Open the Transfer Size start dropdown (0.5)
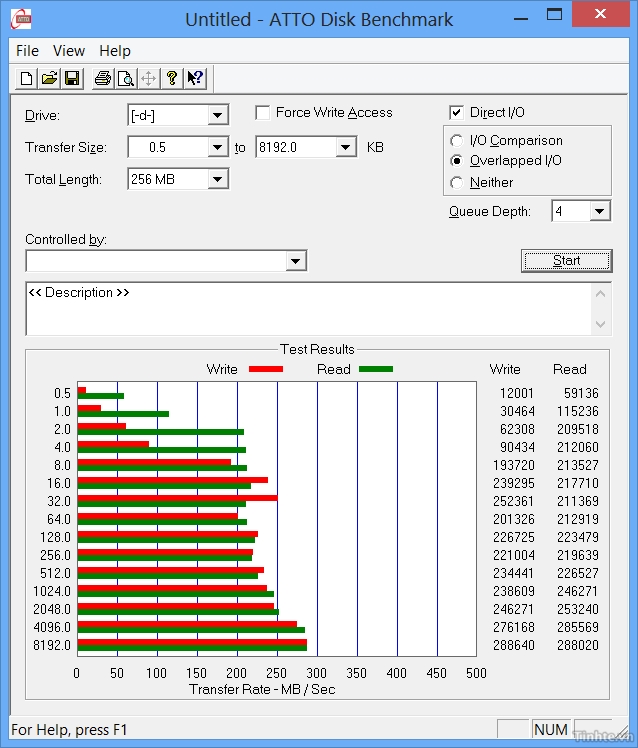The image size is (638, 748). point(217,147)
